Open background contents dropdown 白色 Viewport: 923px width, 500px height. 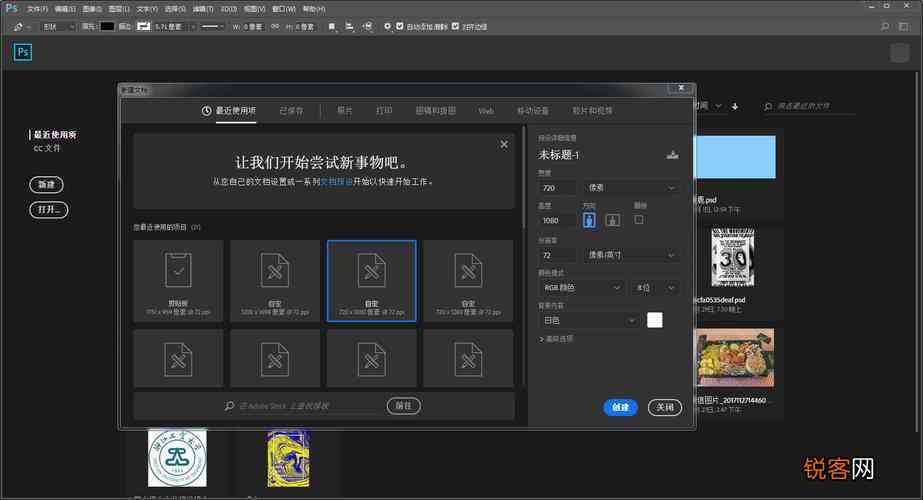pyautogui.click(x=589, y=320)
